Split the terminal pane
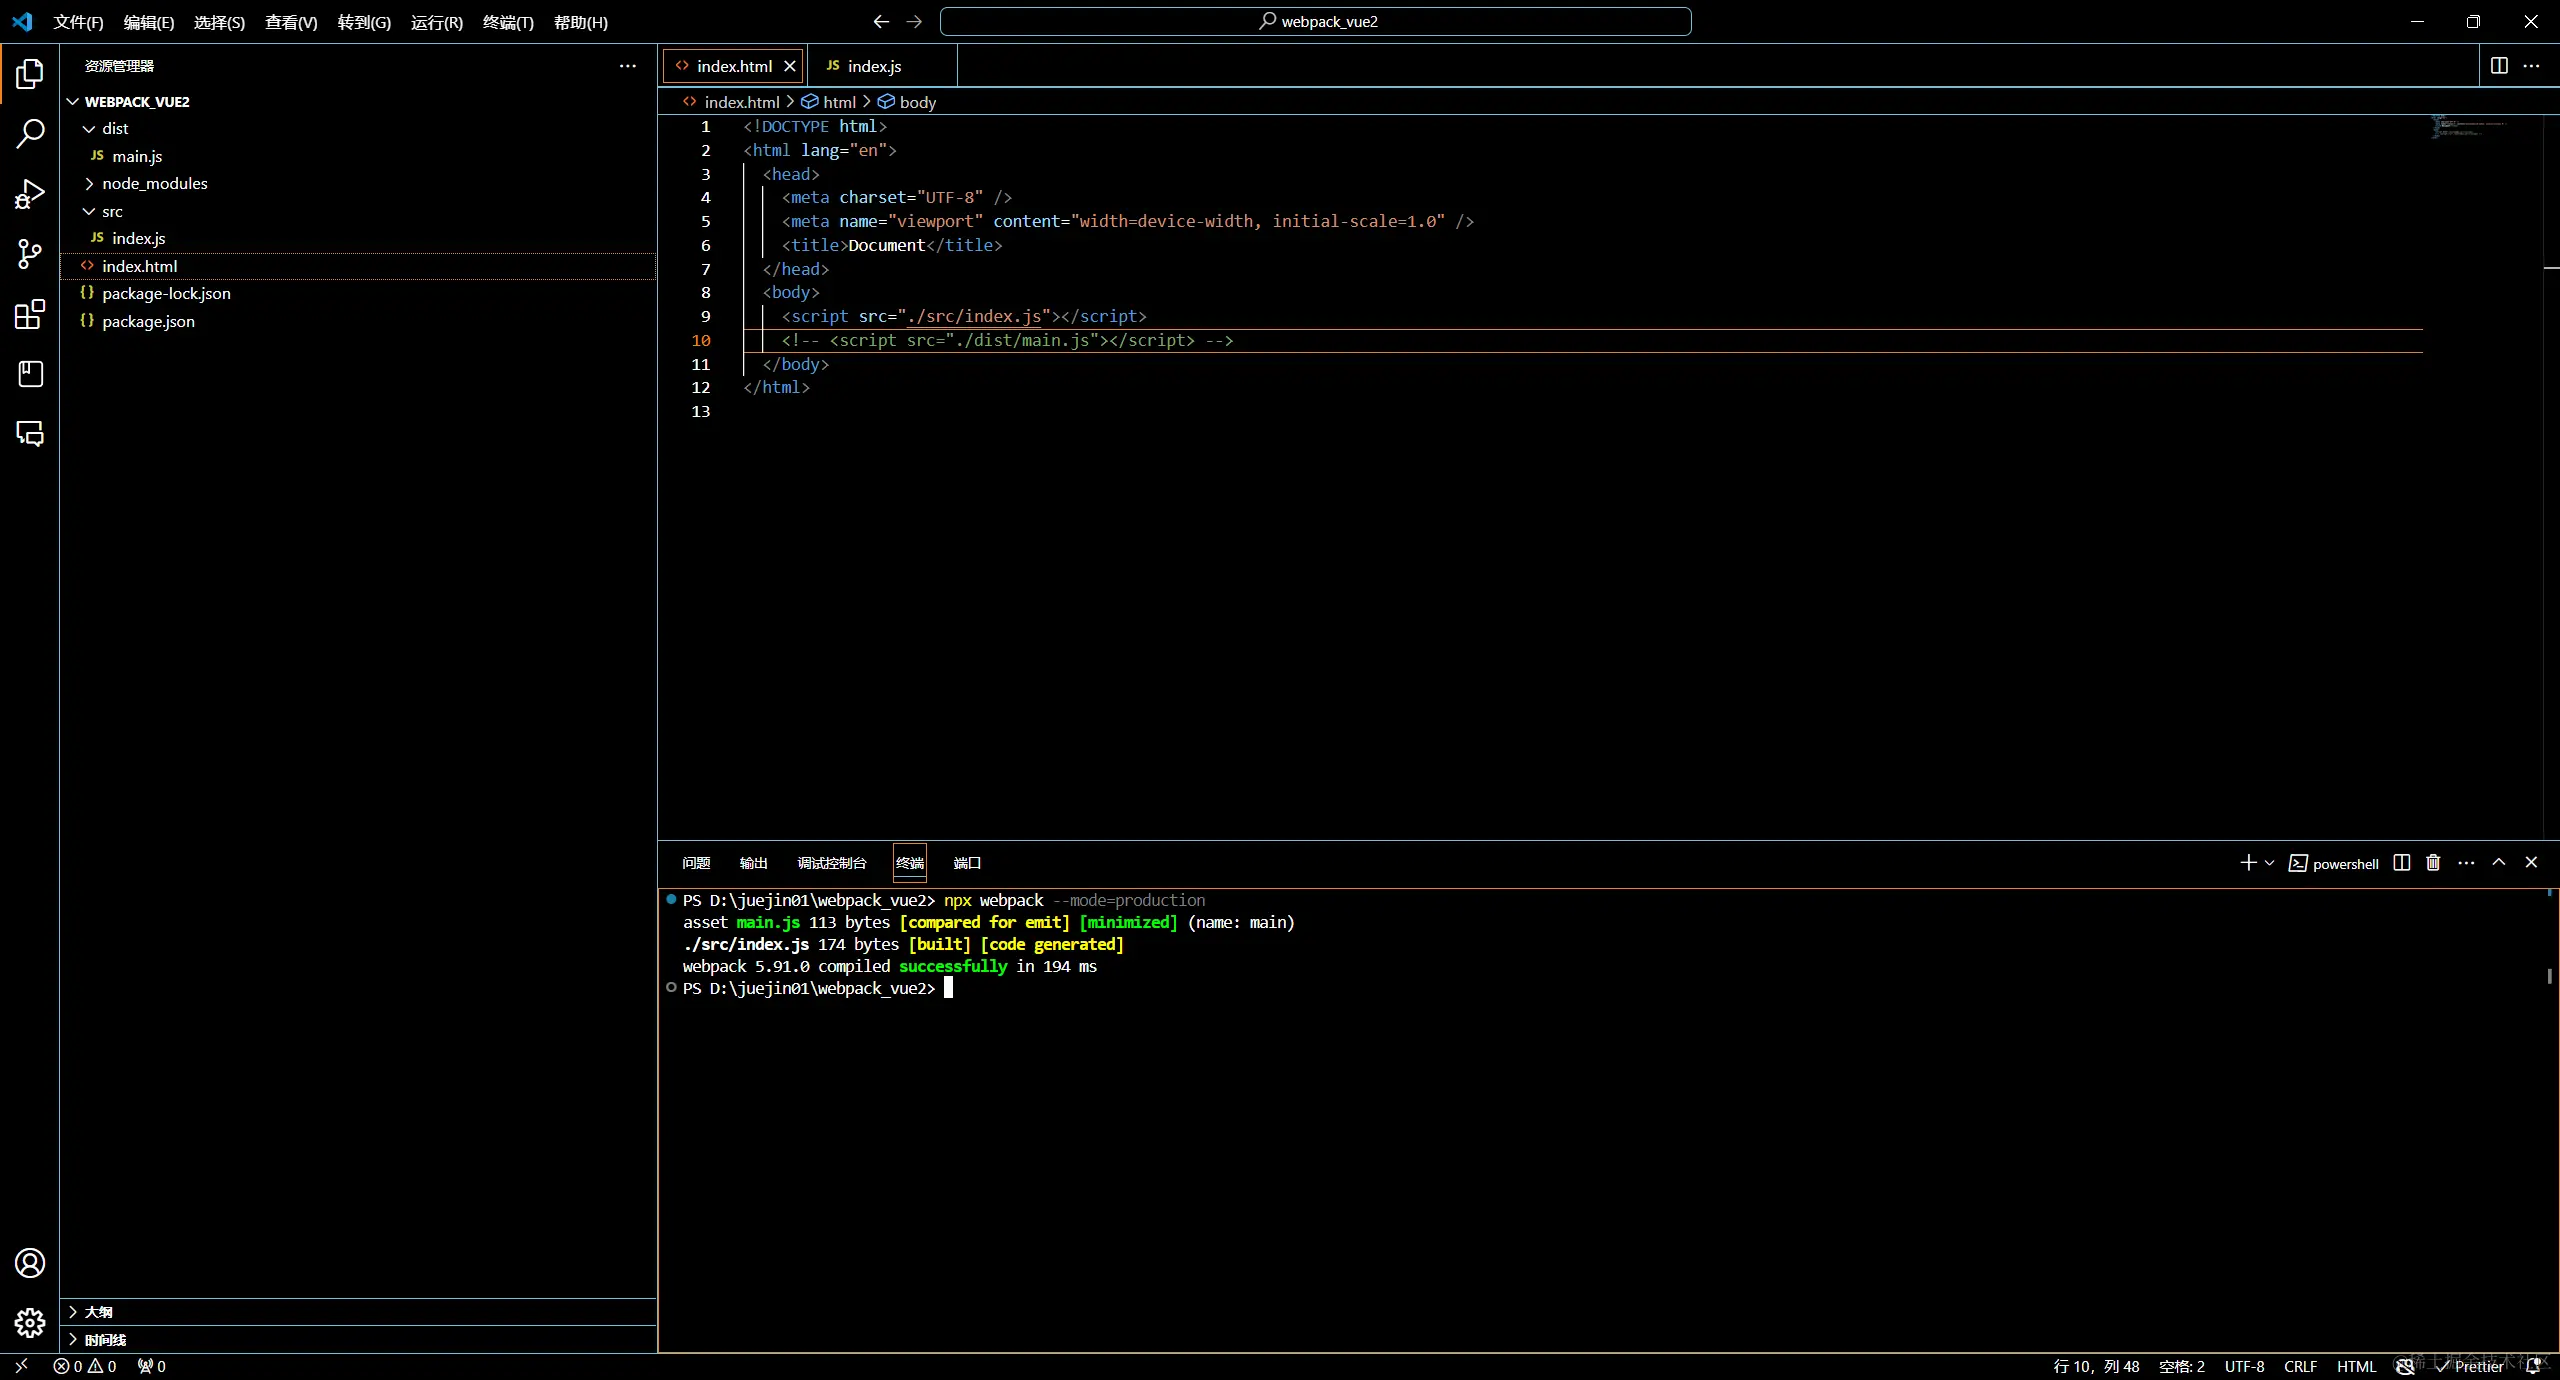Image resolution: width=2560 pixels, height=1380 pixels. 2402,863
